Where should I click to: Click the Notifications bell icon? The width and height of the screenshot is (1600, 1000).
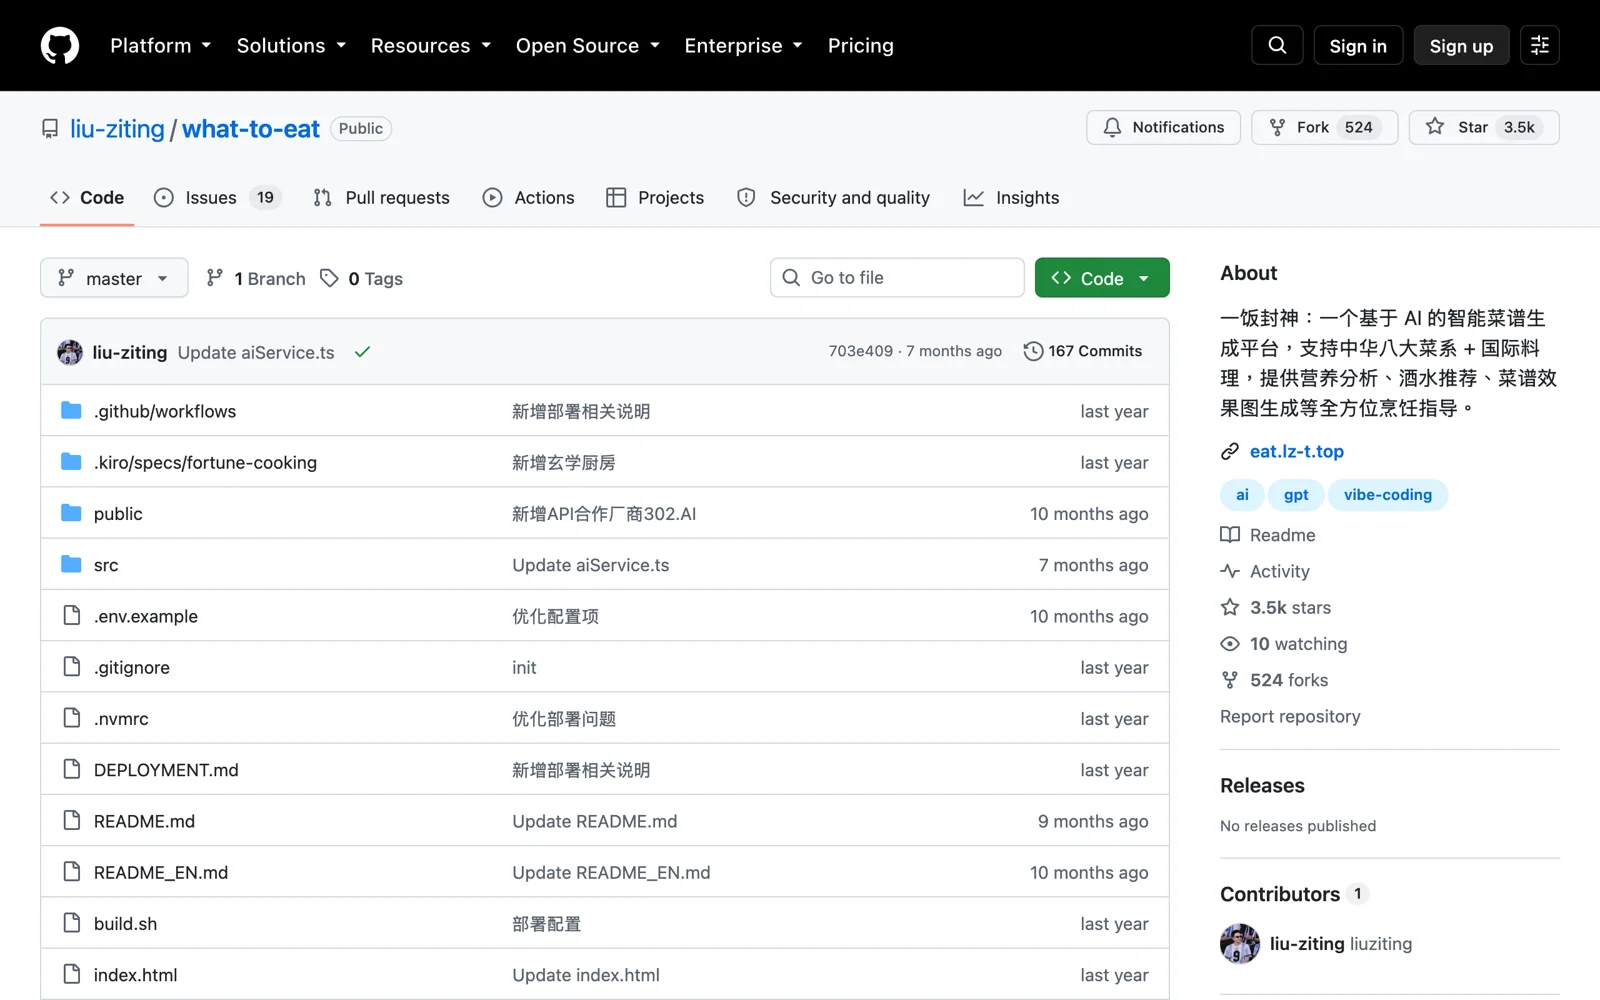pyautogui.click(x=1112, y=127)
